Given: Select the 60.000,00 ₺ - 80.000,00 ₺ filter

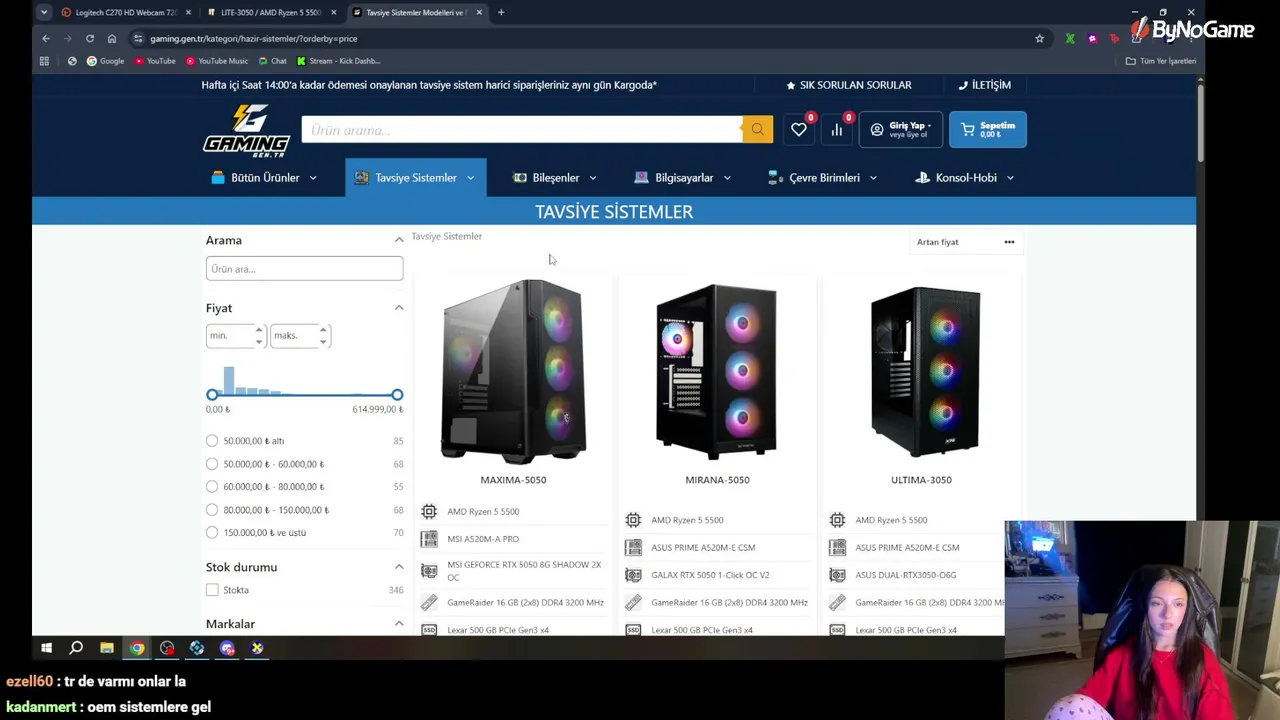Looking at the screenshot, I should 212,487.
